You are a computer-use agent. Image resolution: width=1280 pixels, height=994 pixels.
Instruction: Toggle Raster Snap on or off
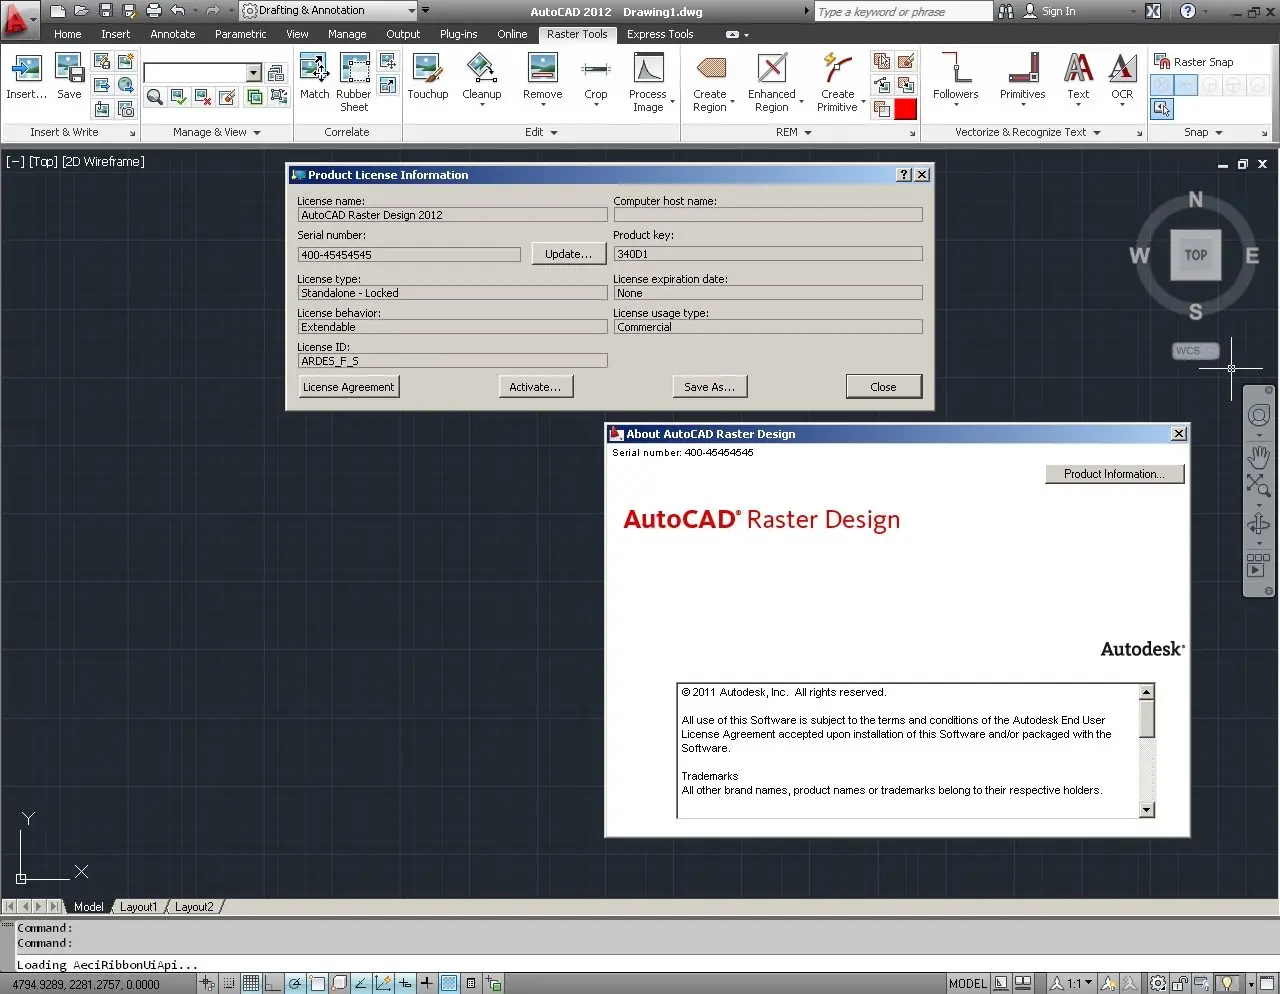(1194, 62)
